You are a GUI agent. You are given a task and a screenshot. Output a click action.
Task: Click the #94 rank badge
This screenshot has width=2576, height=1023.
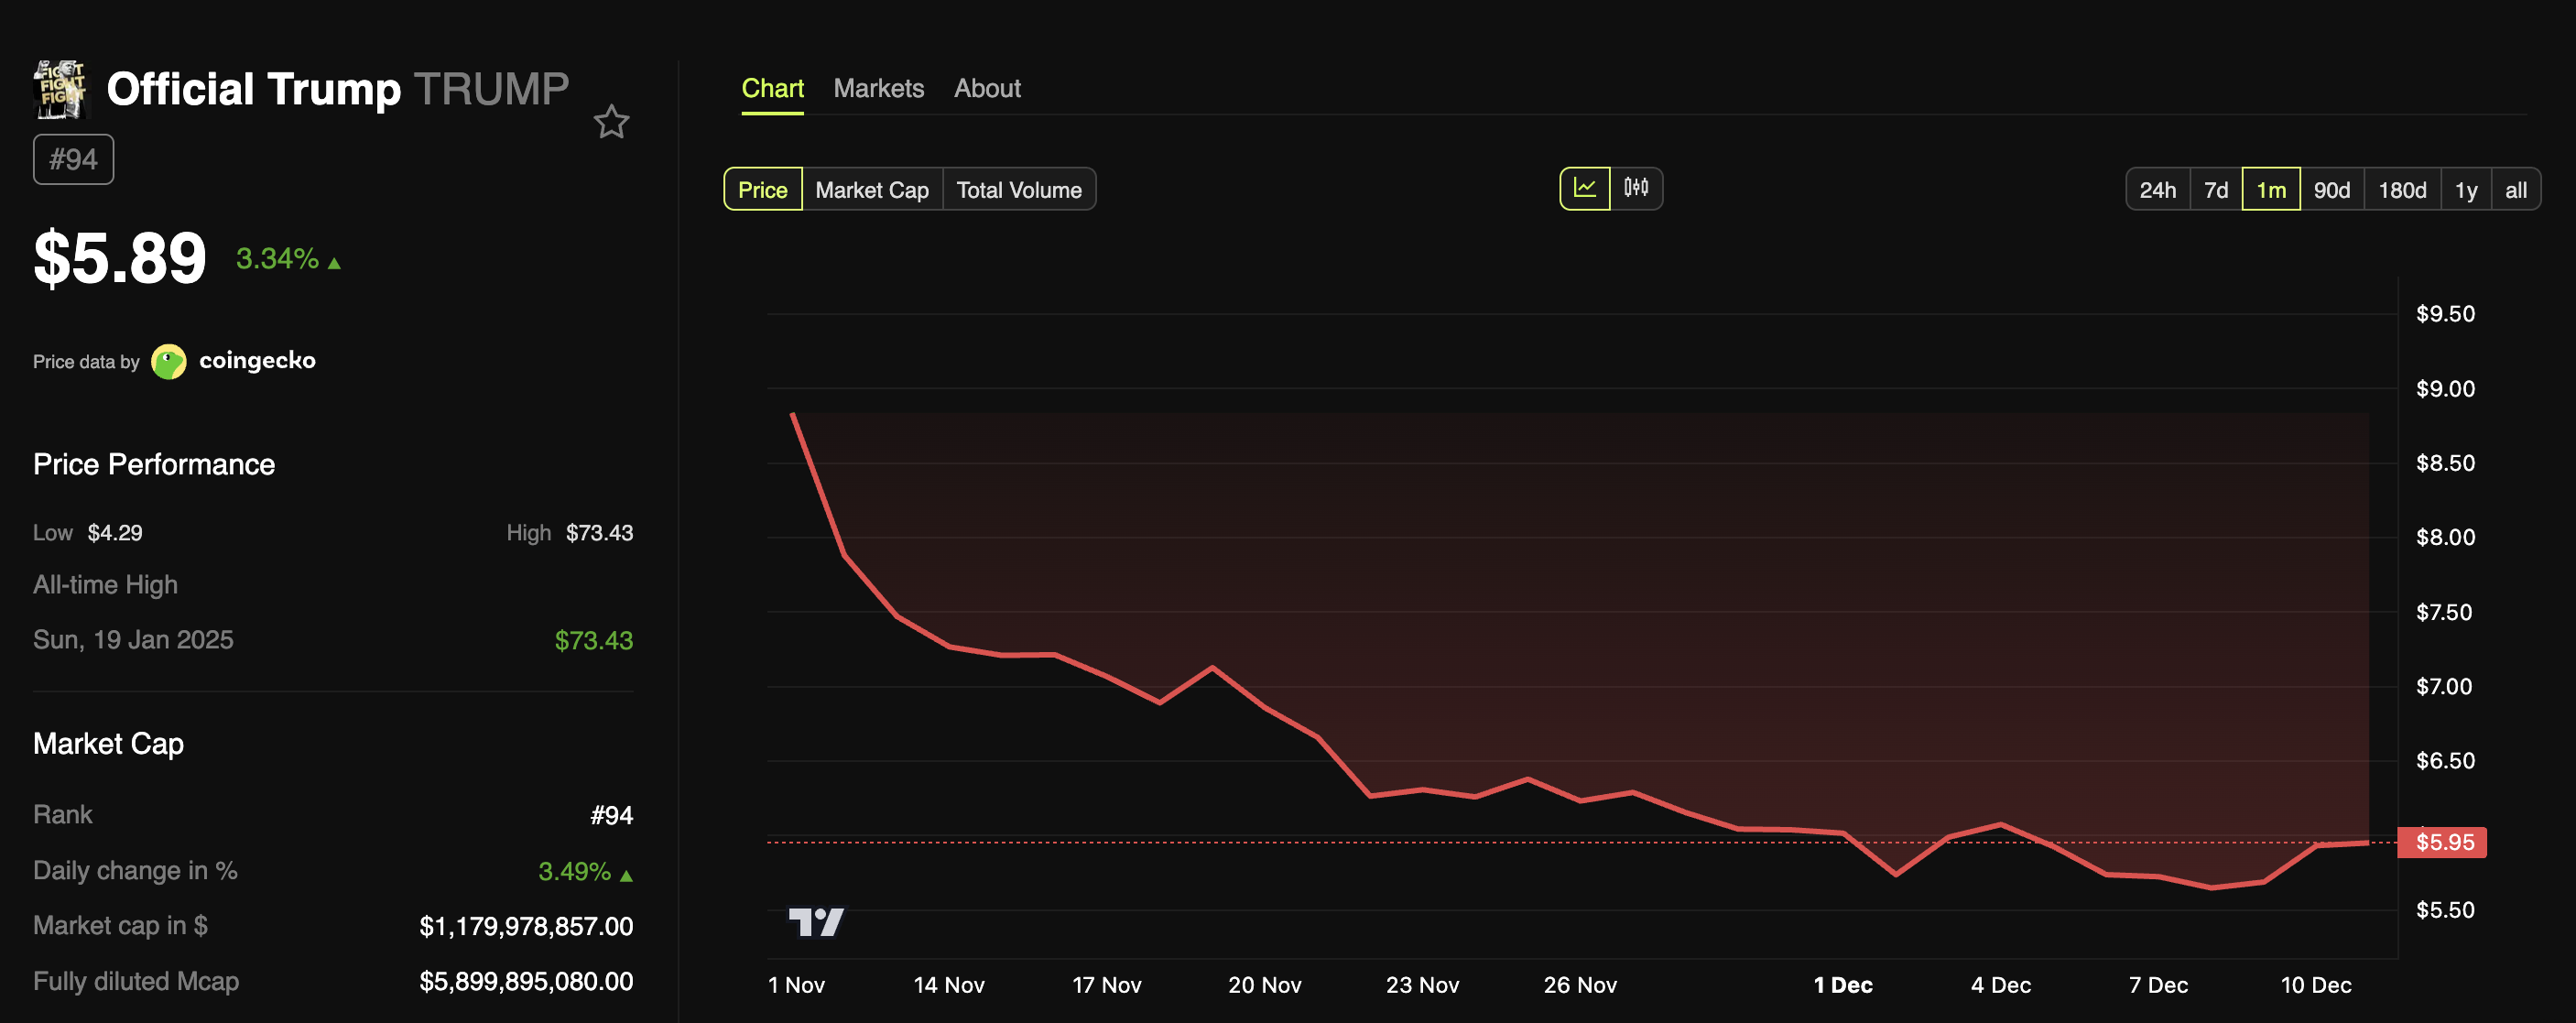tap(73, 158)
